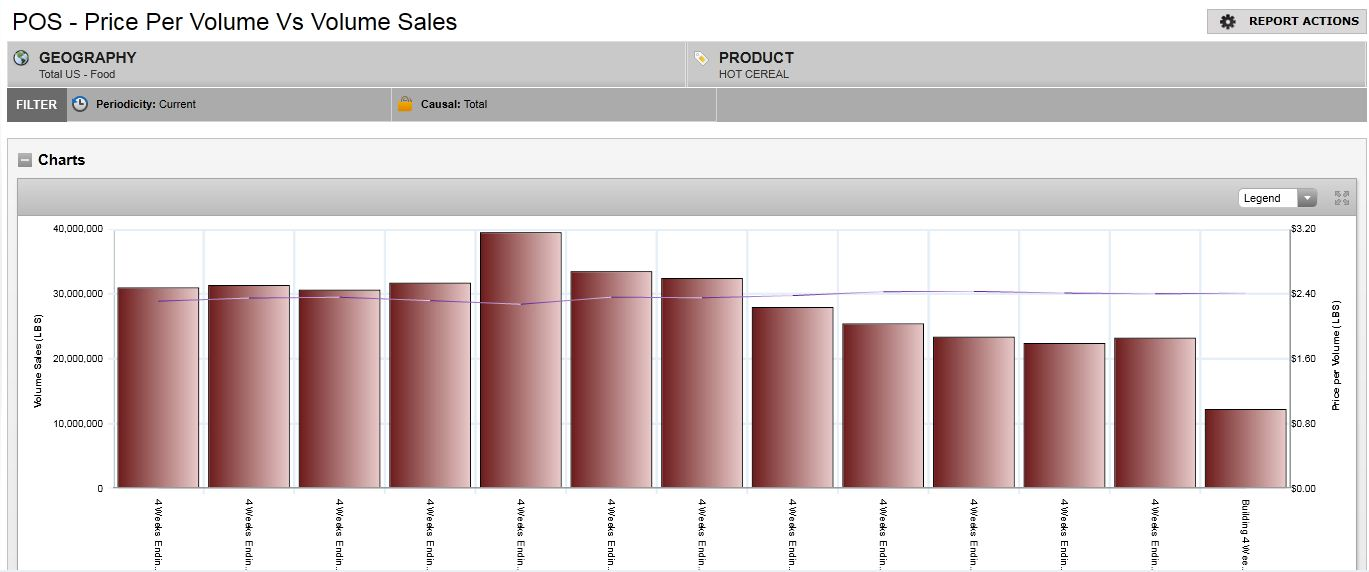Select the Periodicity: Current filter
The width and height of the screenshot is (1369, 572).
point(146,104)
